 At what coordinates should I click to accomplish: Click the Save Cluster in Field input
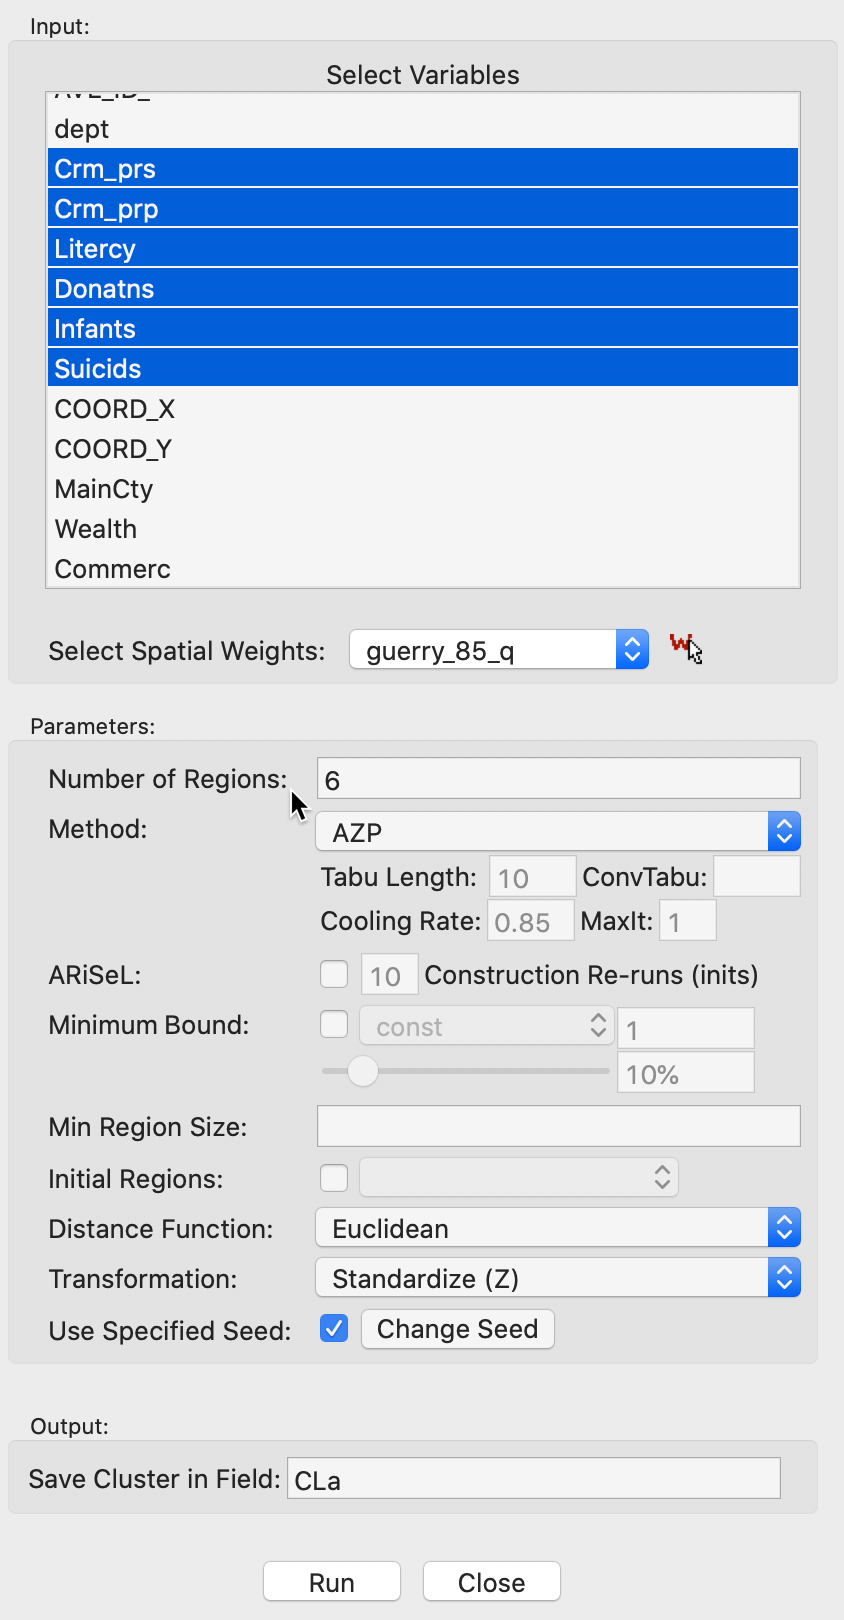534,1478
